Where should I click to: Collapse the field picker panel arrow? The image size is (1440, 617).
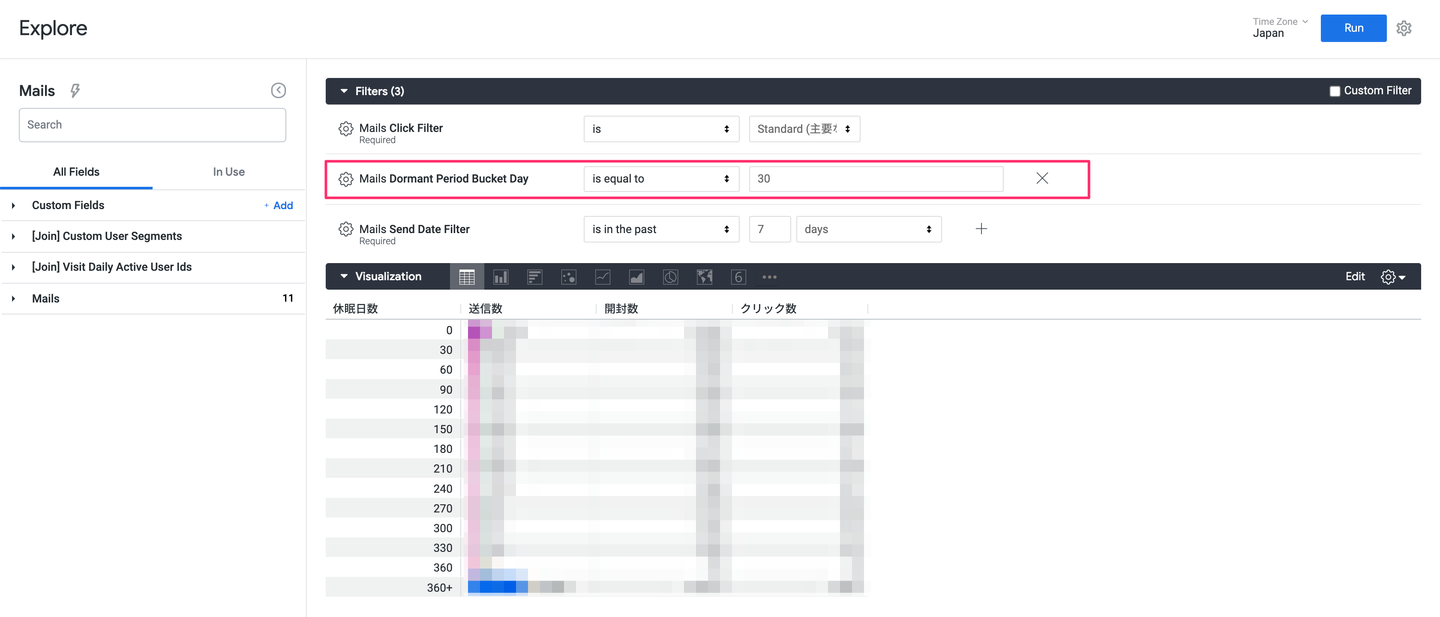click(278, 90)
